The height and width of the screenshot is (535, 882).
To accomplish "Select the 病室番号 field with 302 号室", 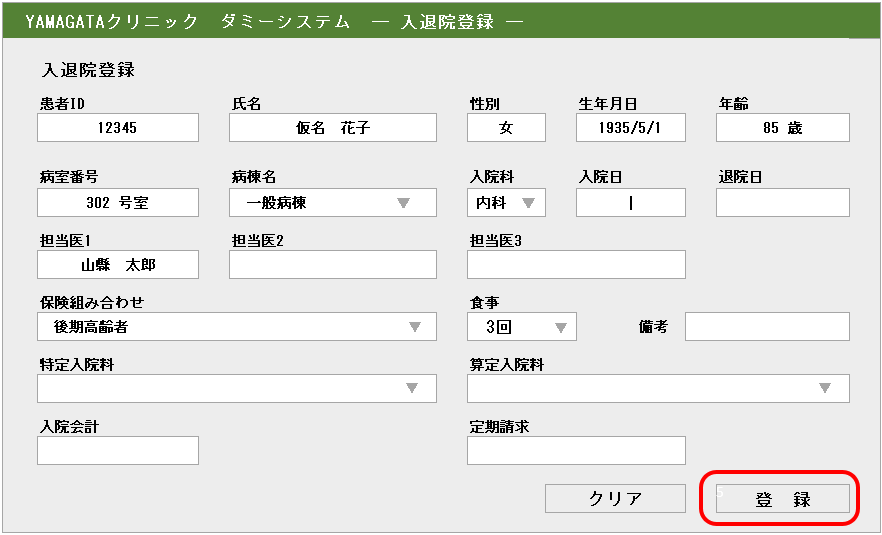I will pos(118,203).
